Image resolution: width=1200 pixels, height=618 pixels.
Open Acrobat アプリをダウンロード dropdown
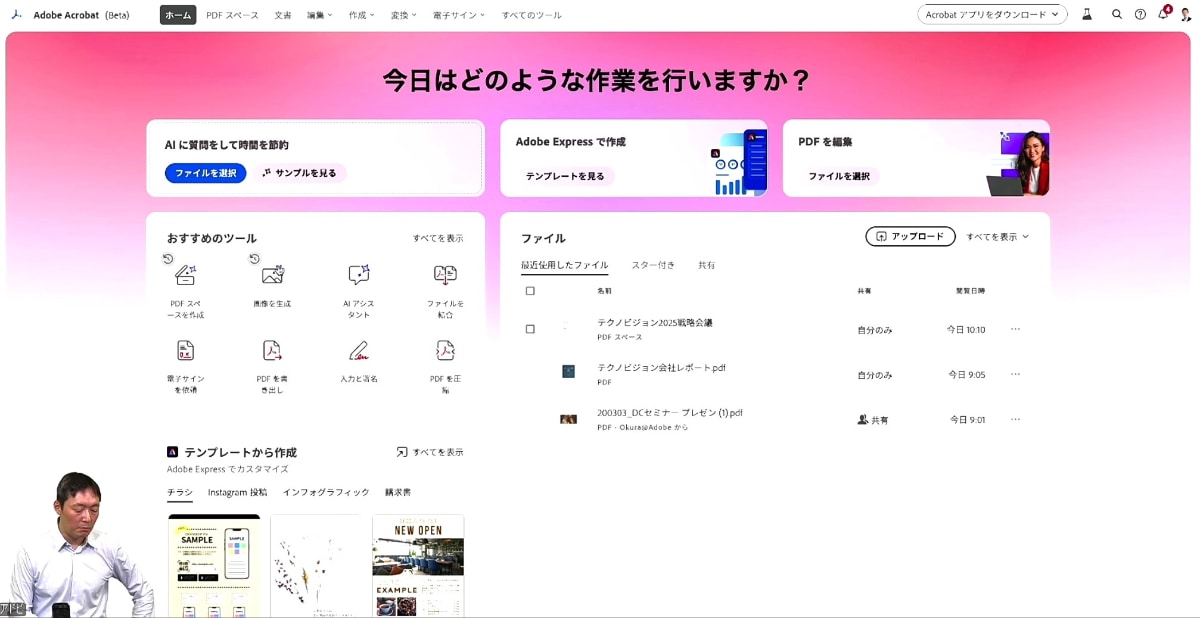(992, 15)
